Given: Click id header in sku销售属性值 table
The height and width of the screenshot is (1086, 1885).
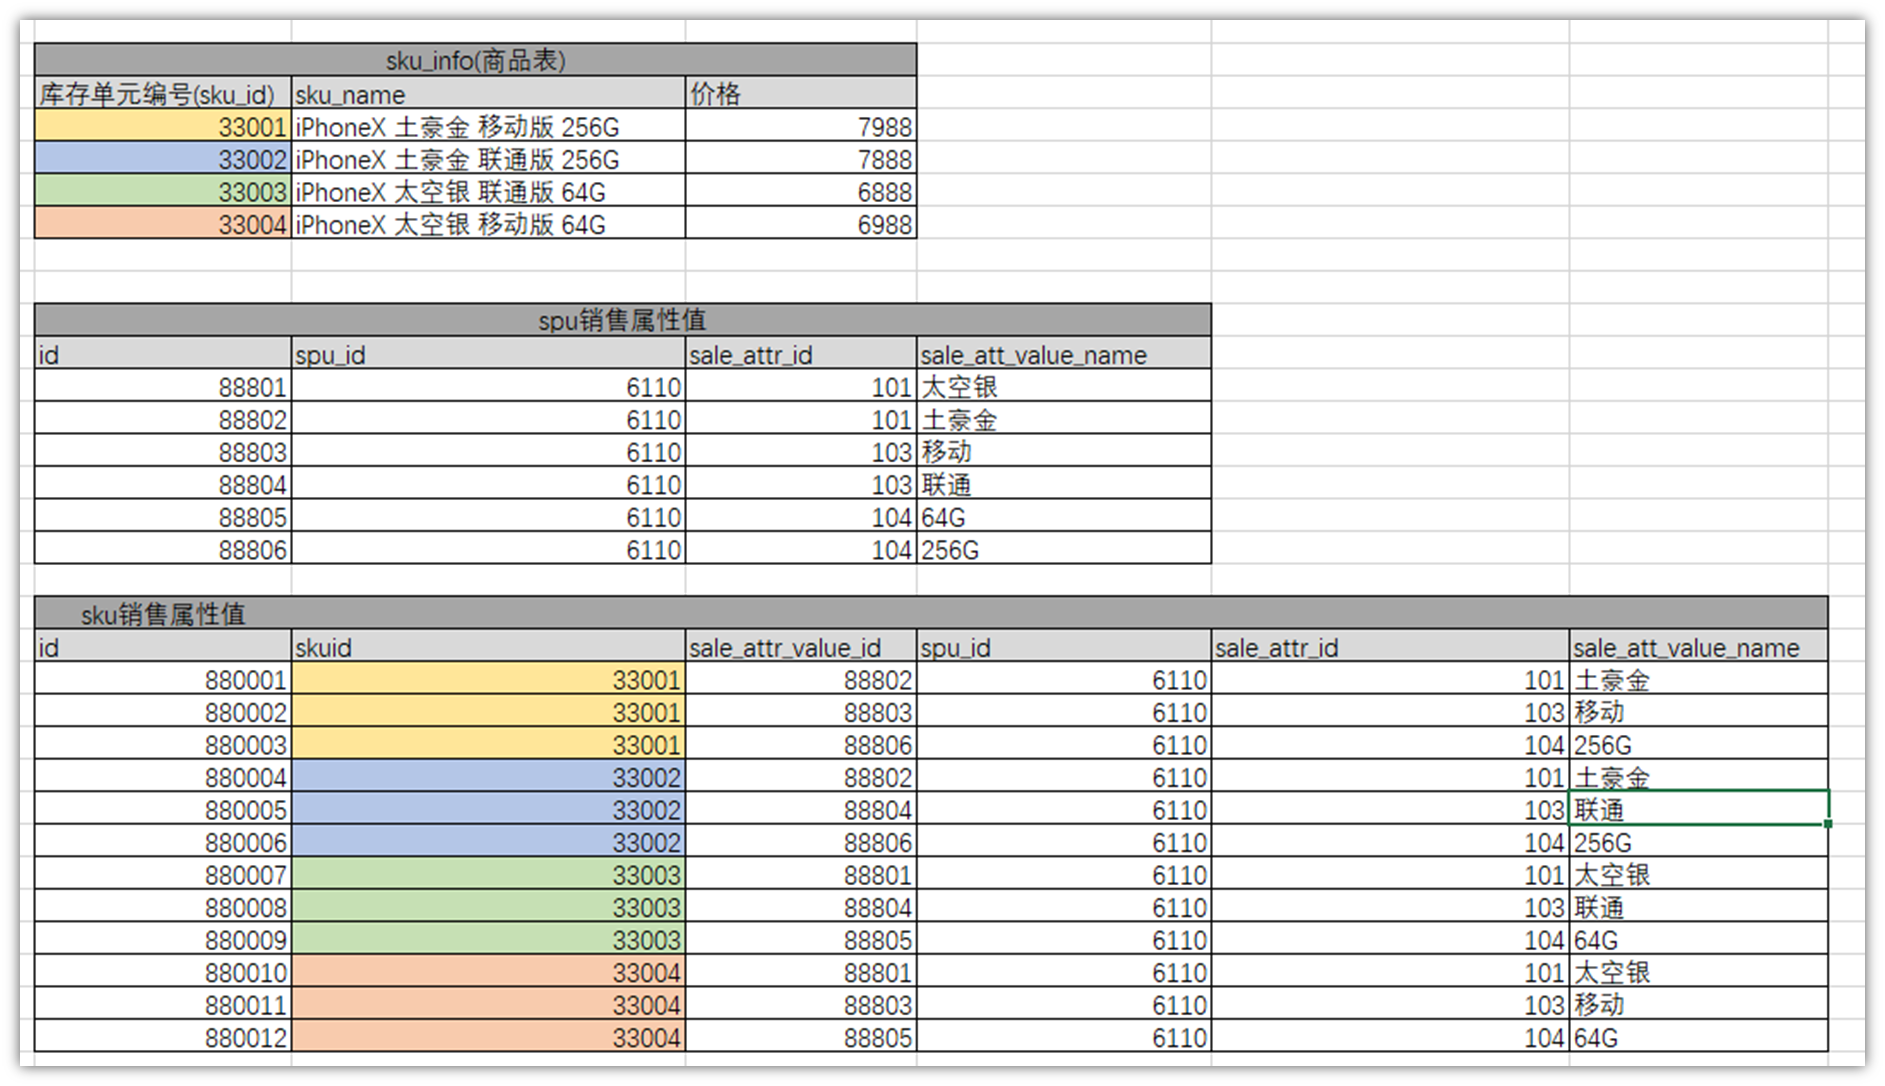Looking at the screenshot, I should [x=163, y=646].
